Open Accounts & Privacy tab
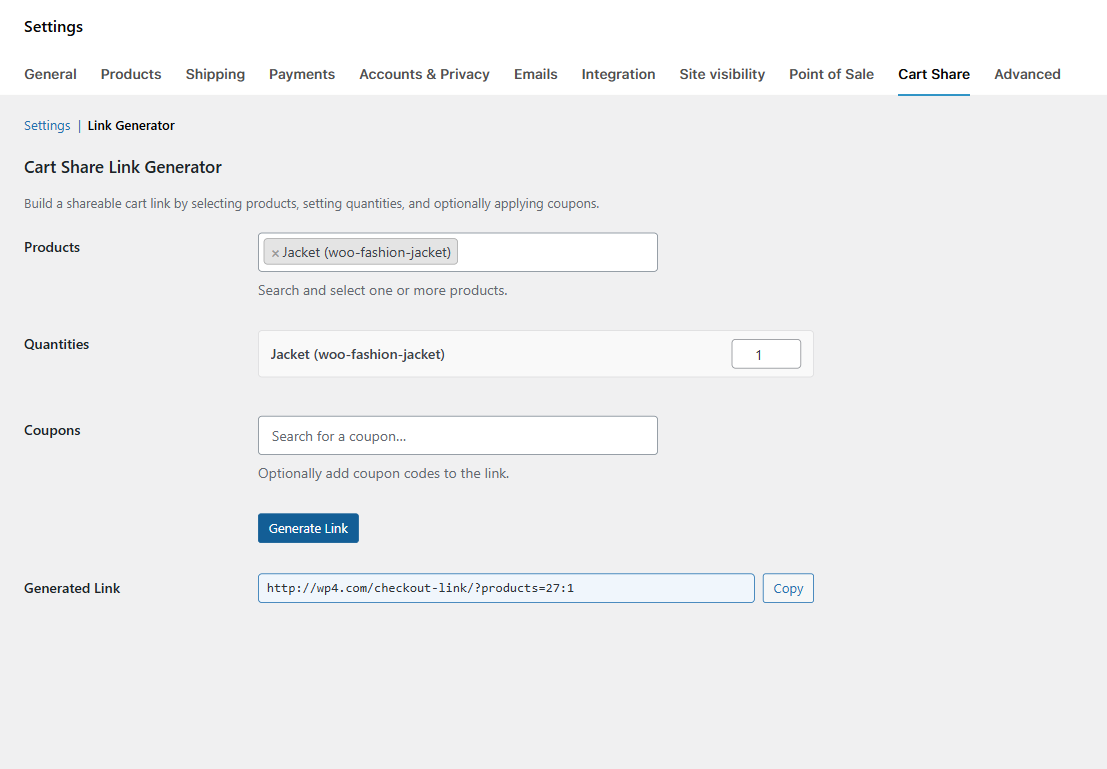This screenshot has height=769, width=1107. pyautogui.click(x=424, y=74)
